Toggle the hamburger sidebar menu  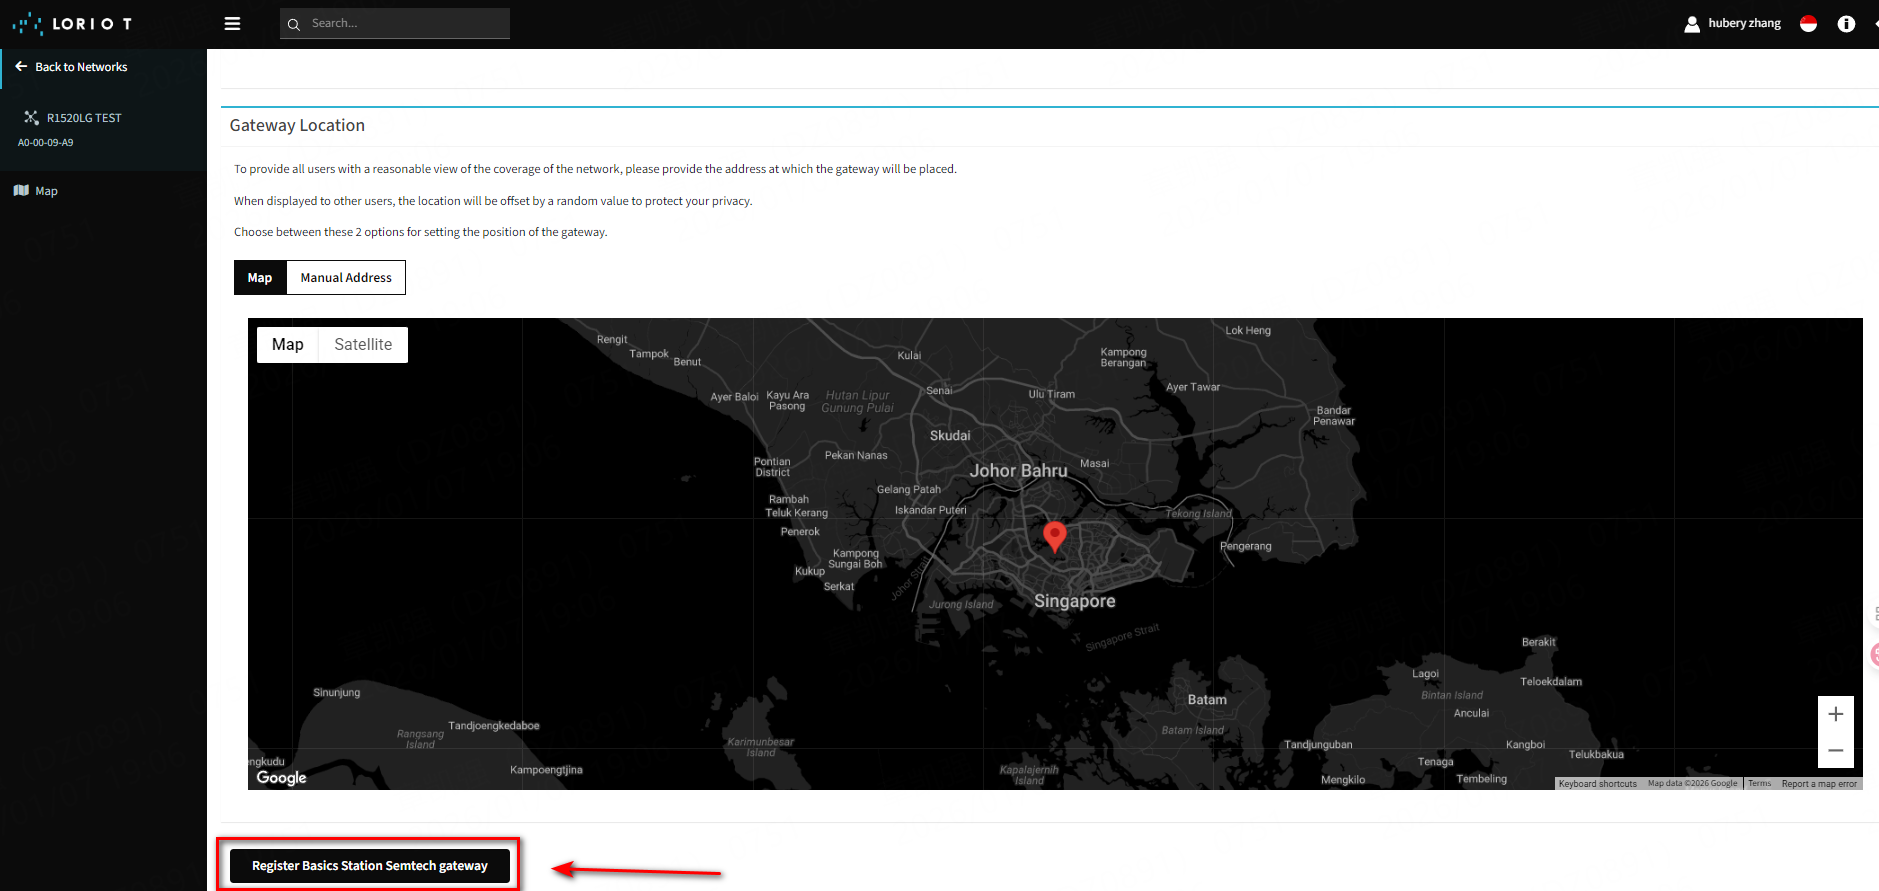tap(232, 24)
